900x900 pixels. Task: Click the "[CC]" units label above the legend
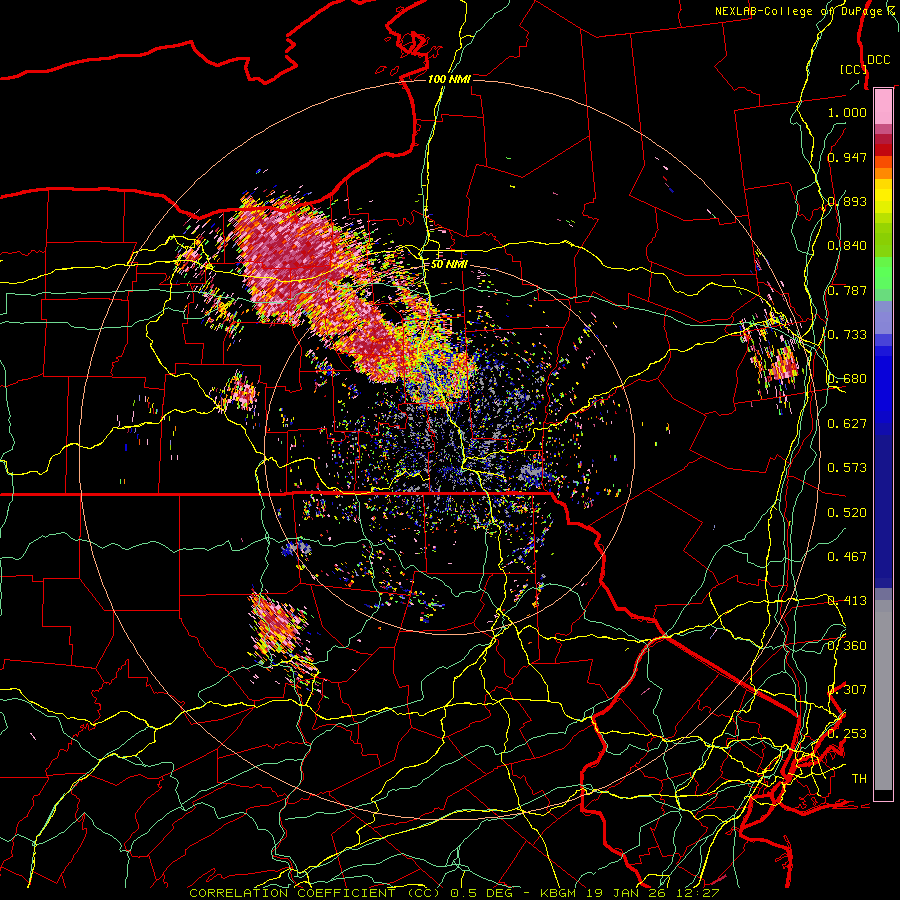point(852,69)
